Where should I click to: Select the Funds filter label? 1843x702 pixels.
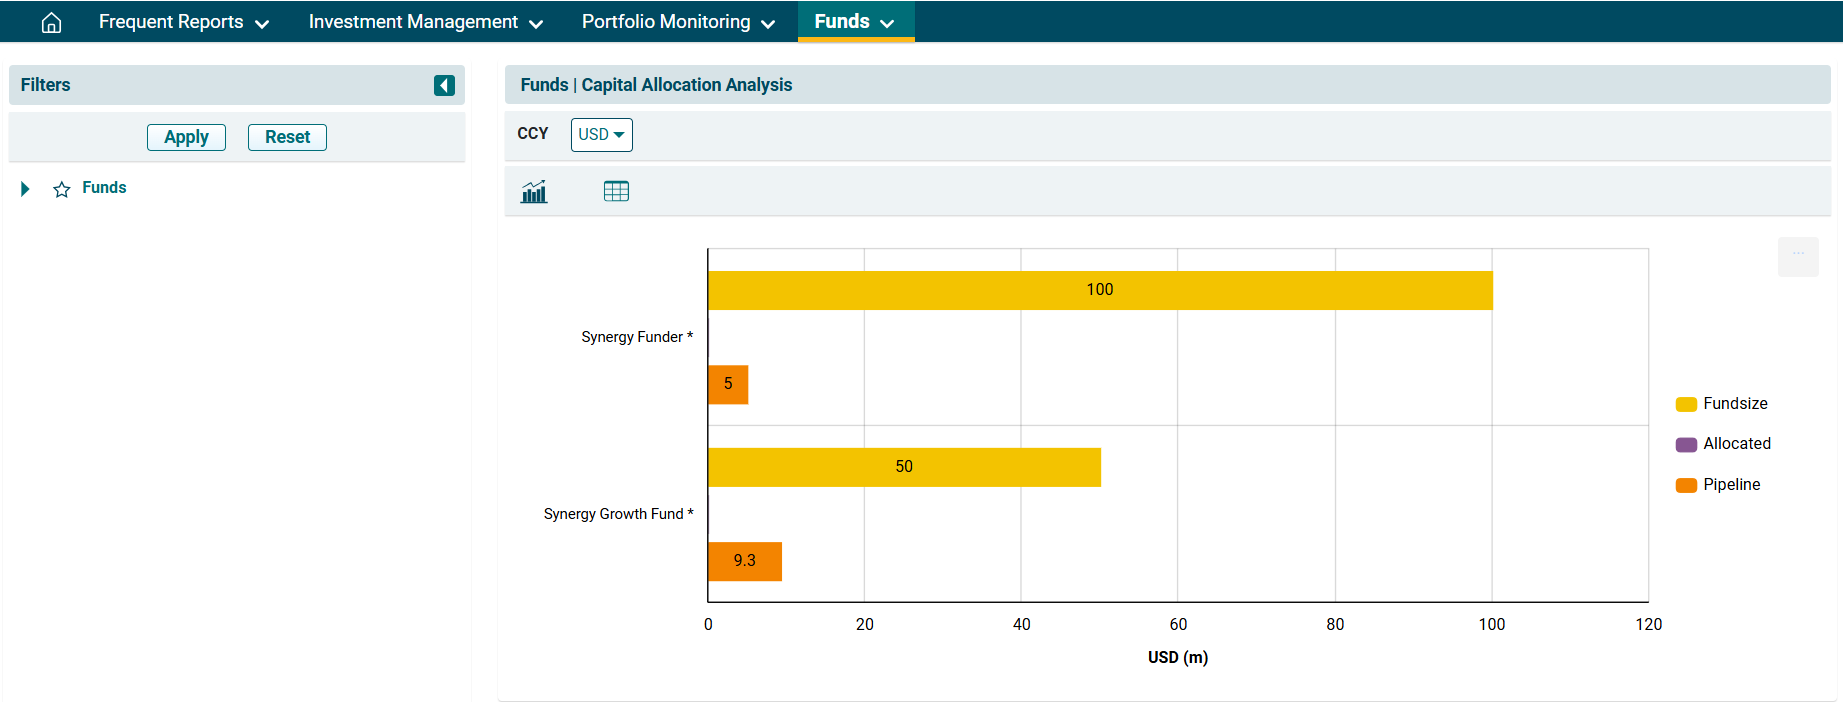(104, 188)
